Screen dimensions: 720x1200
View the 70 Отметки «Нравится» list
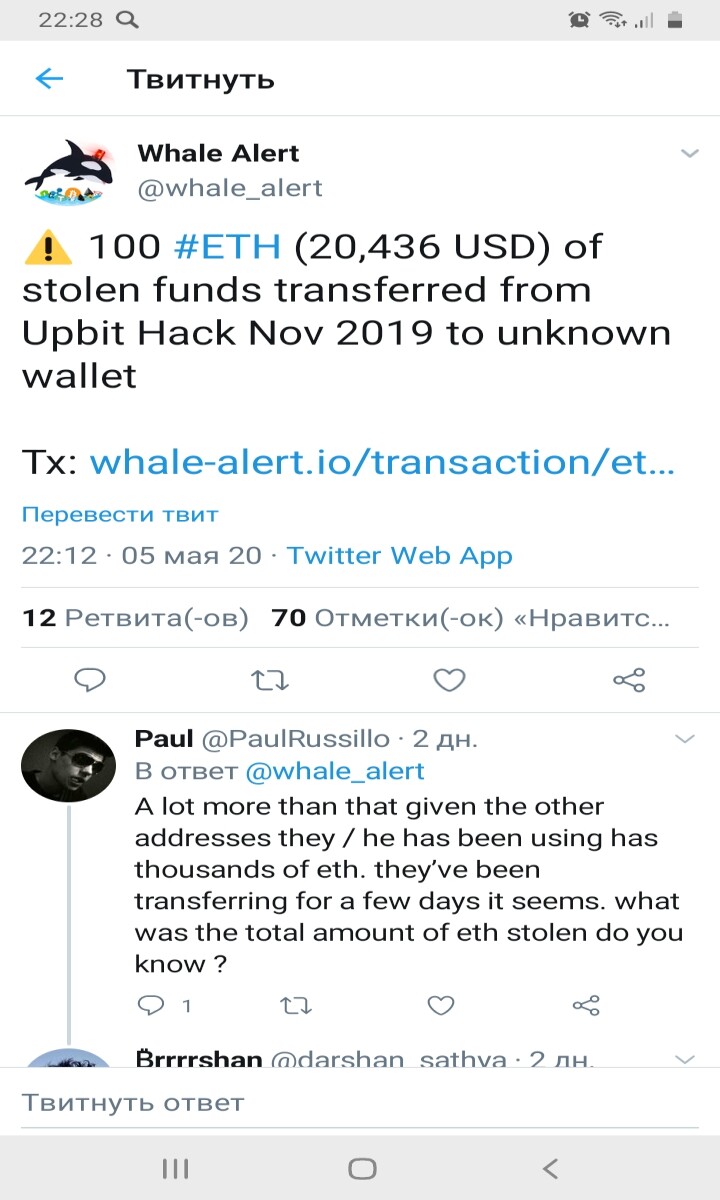click(x=471, y=618)
